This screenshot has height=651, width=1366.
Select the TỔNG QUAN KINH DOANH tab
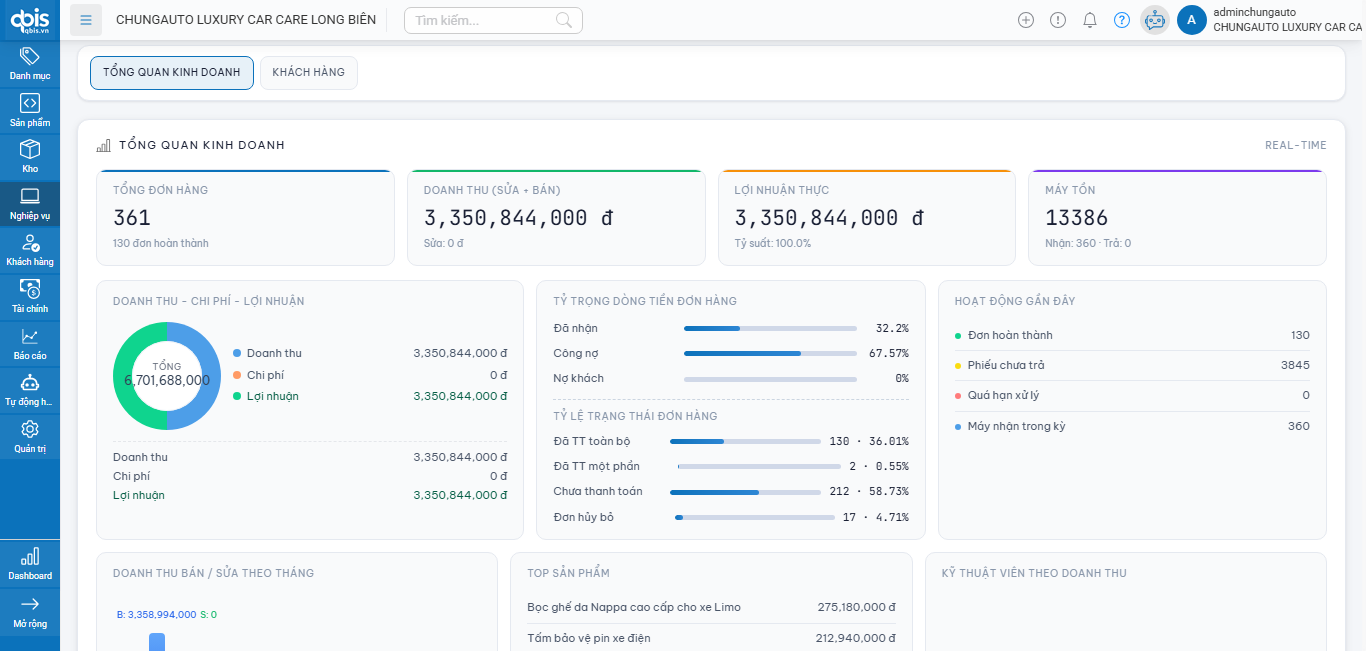tap(172, 73)
